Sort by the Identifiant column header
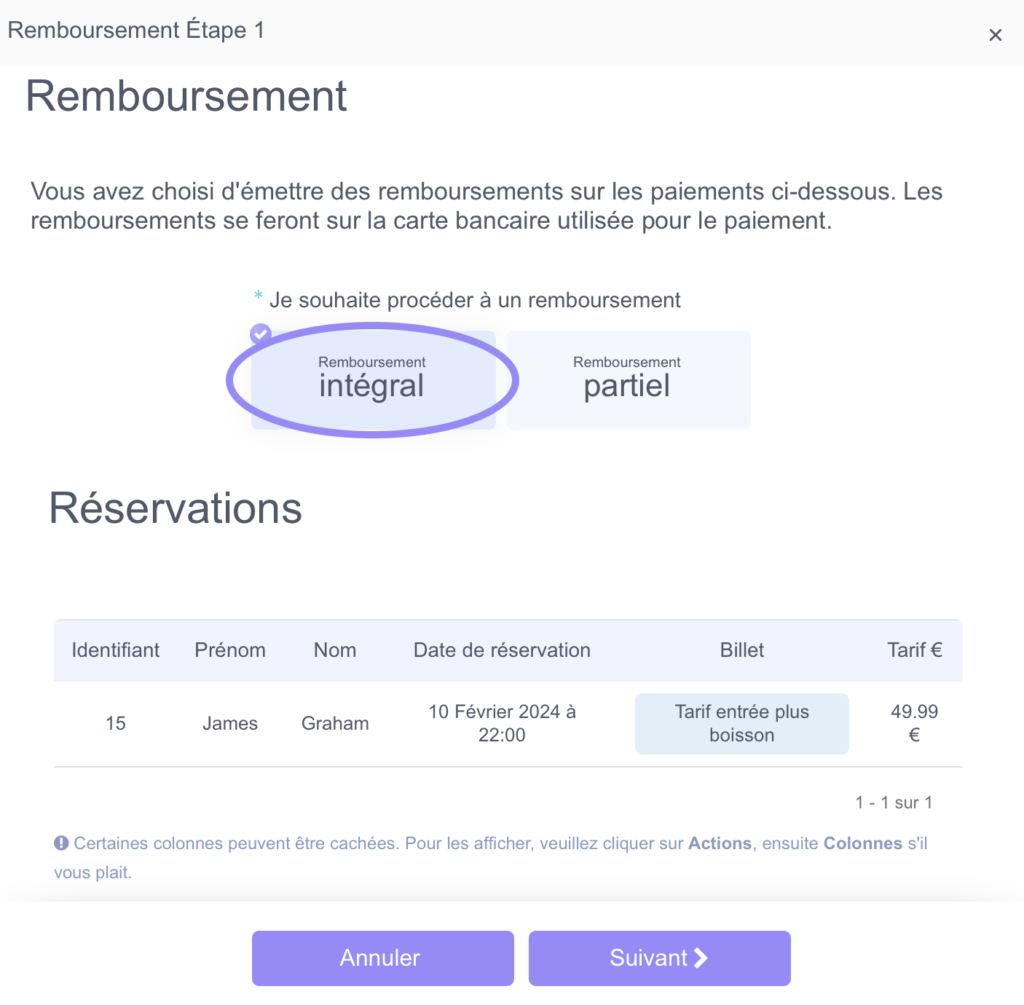 point(116,650)
